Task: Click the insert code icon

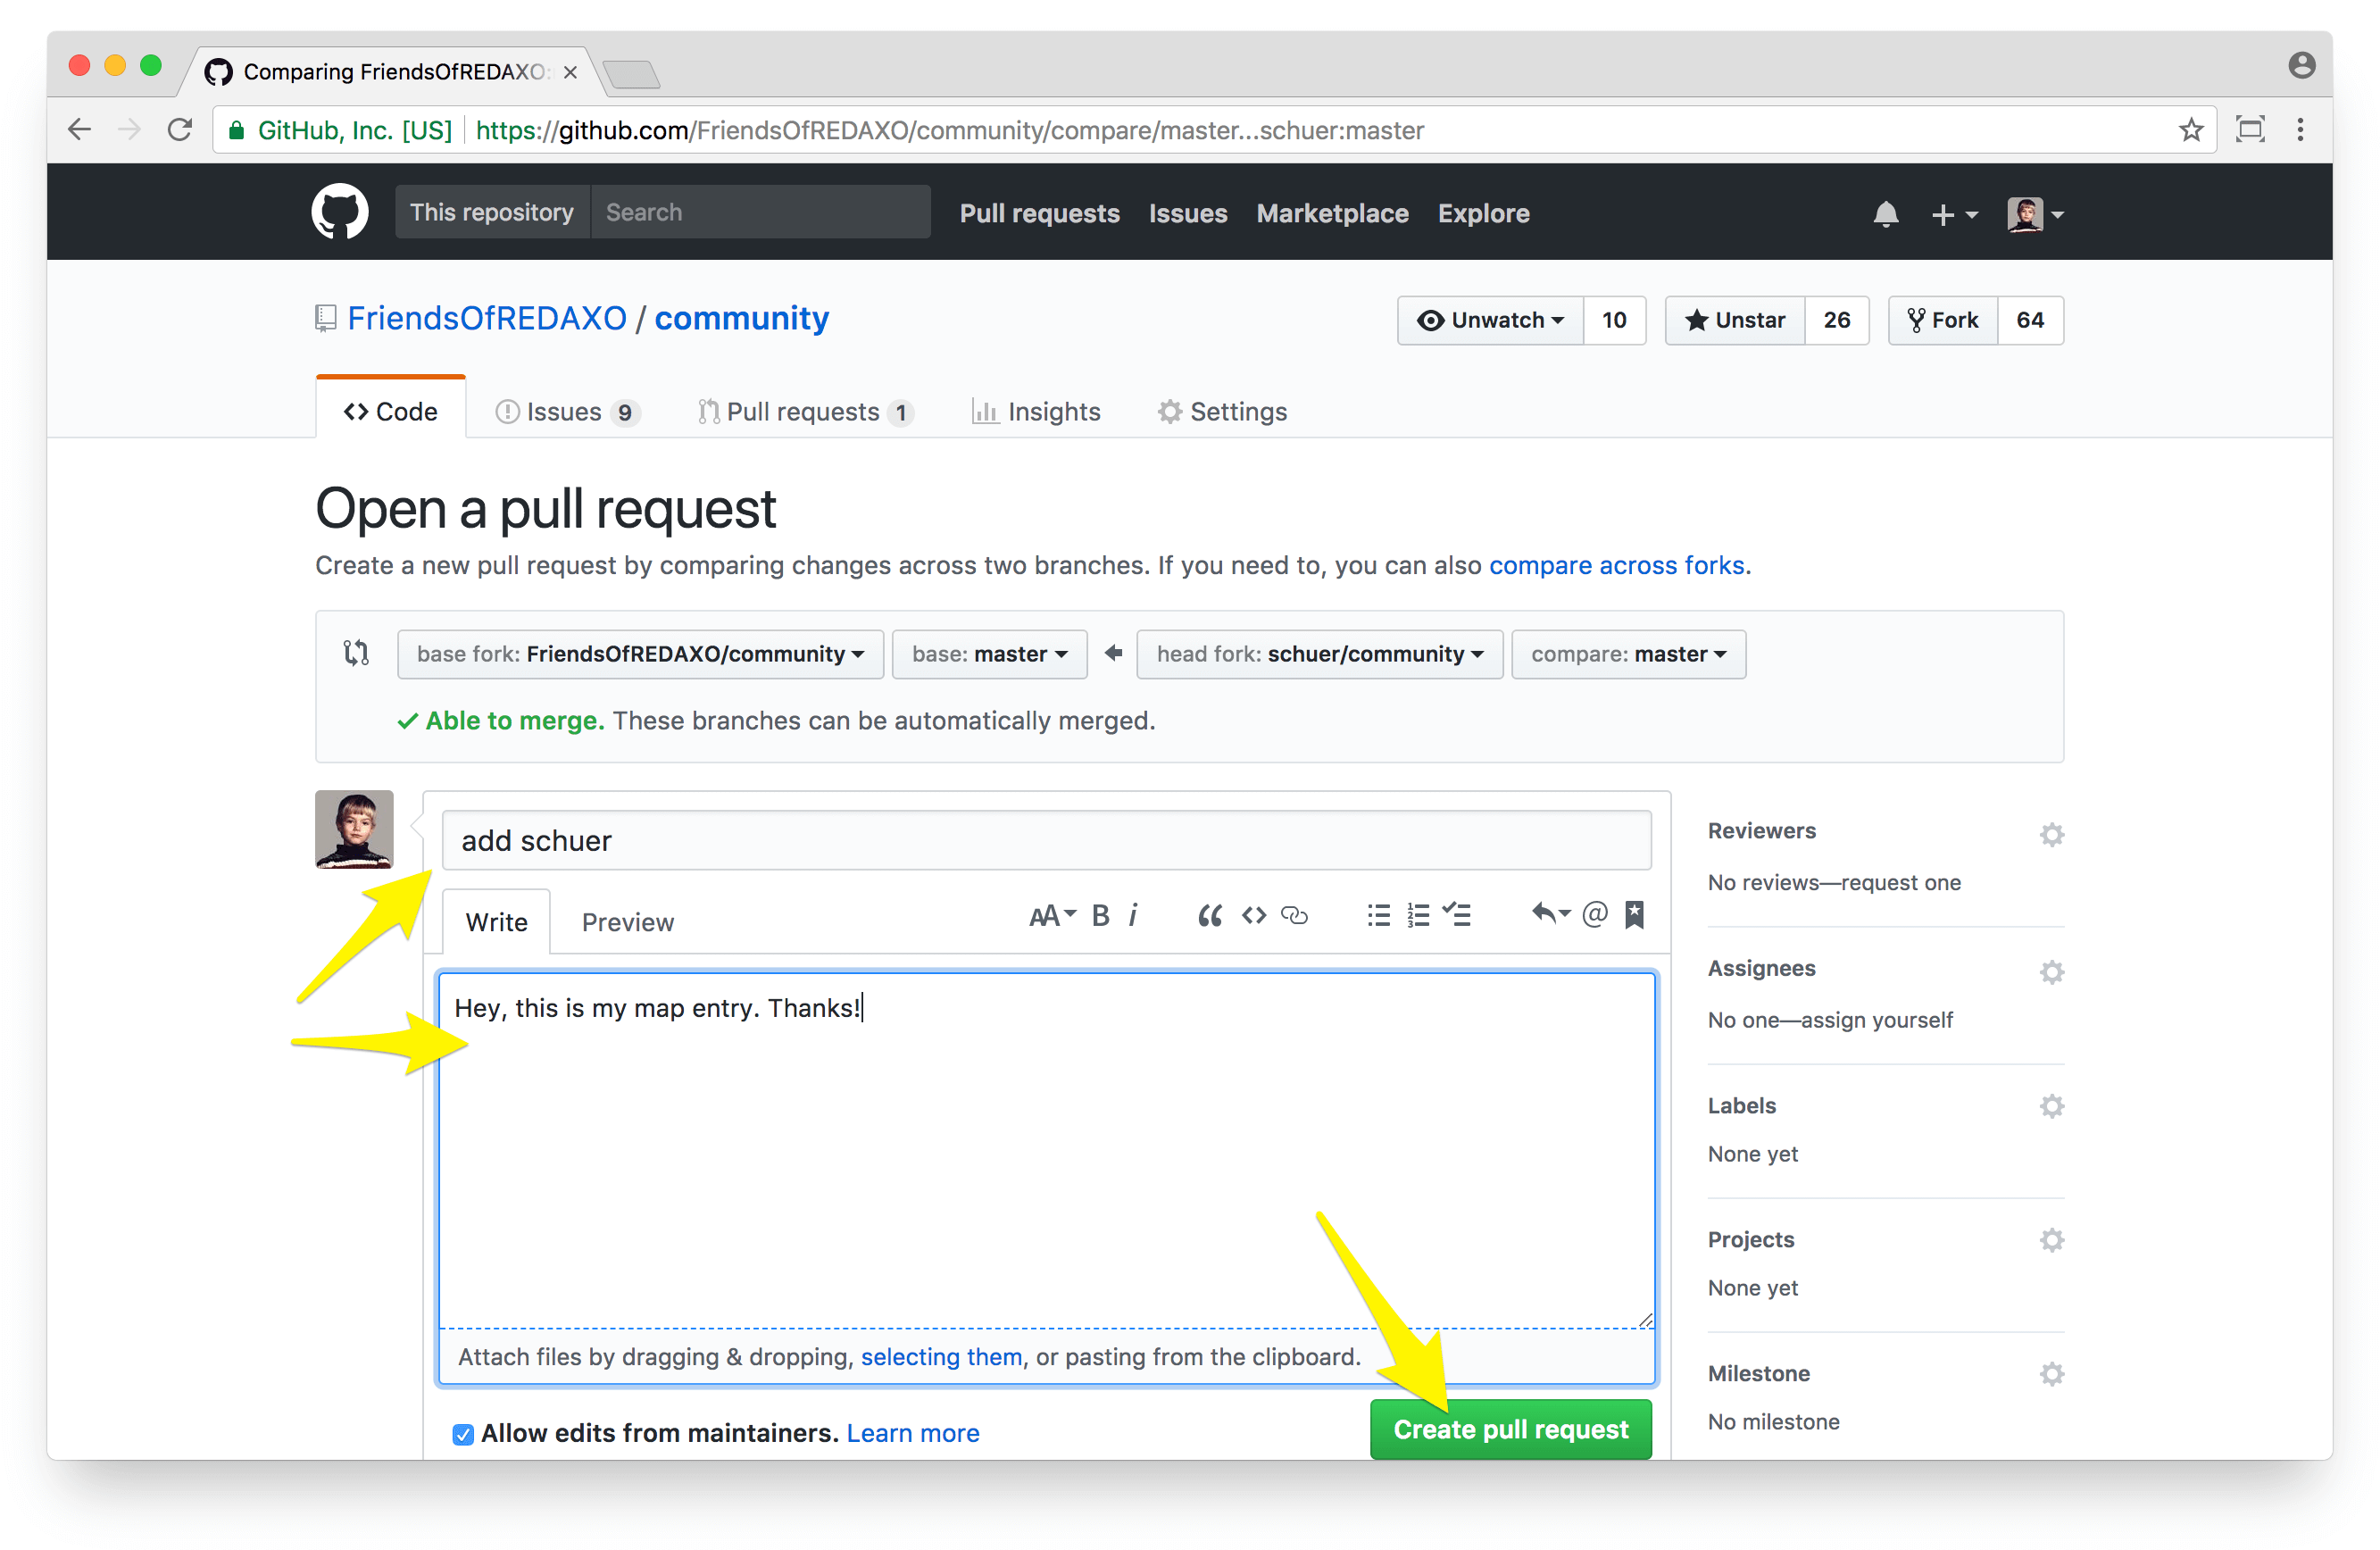Action: 1253,915
